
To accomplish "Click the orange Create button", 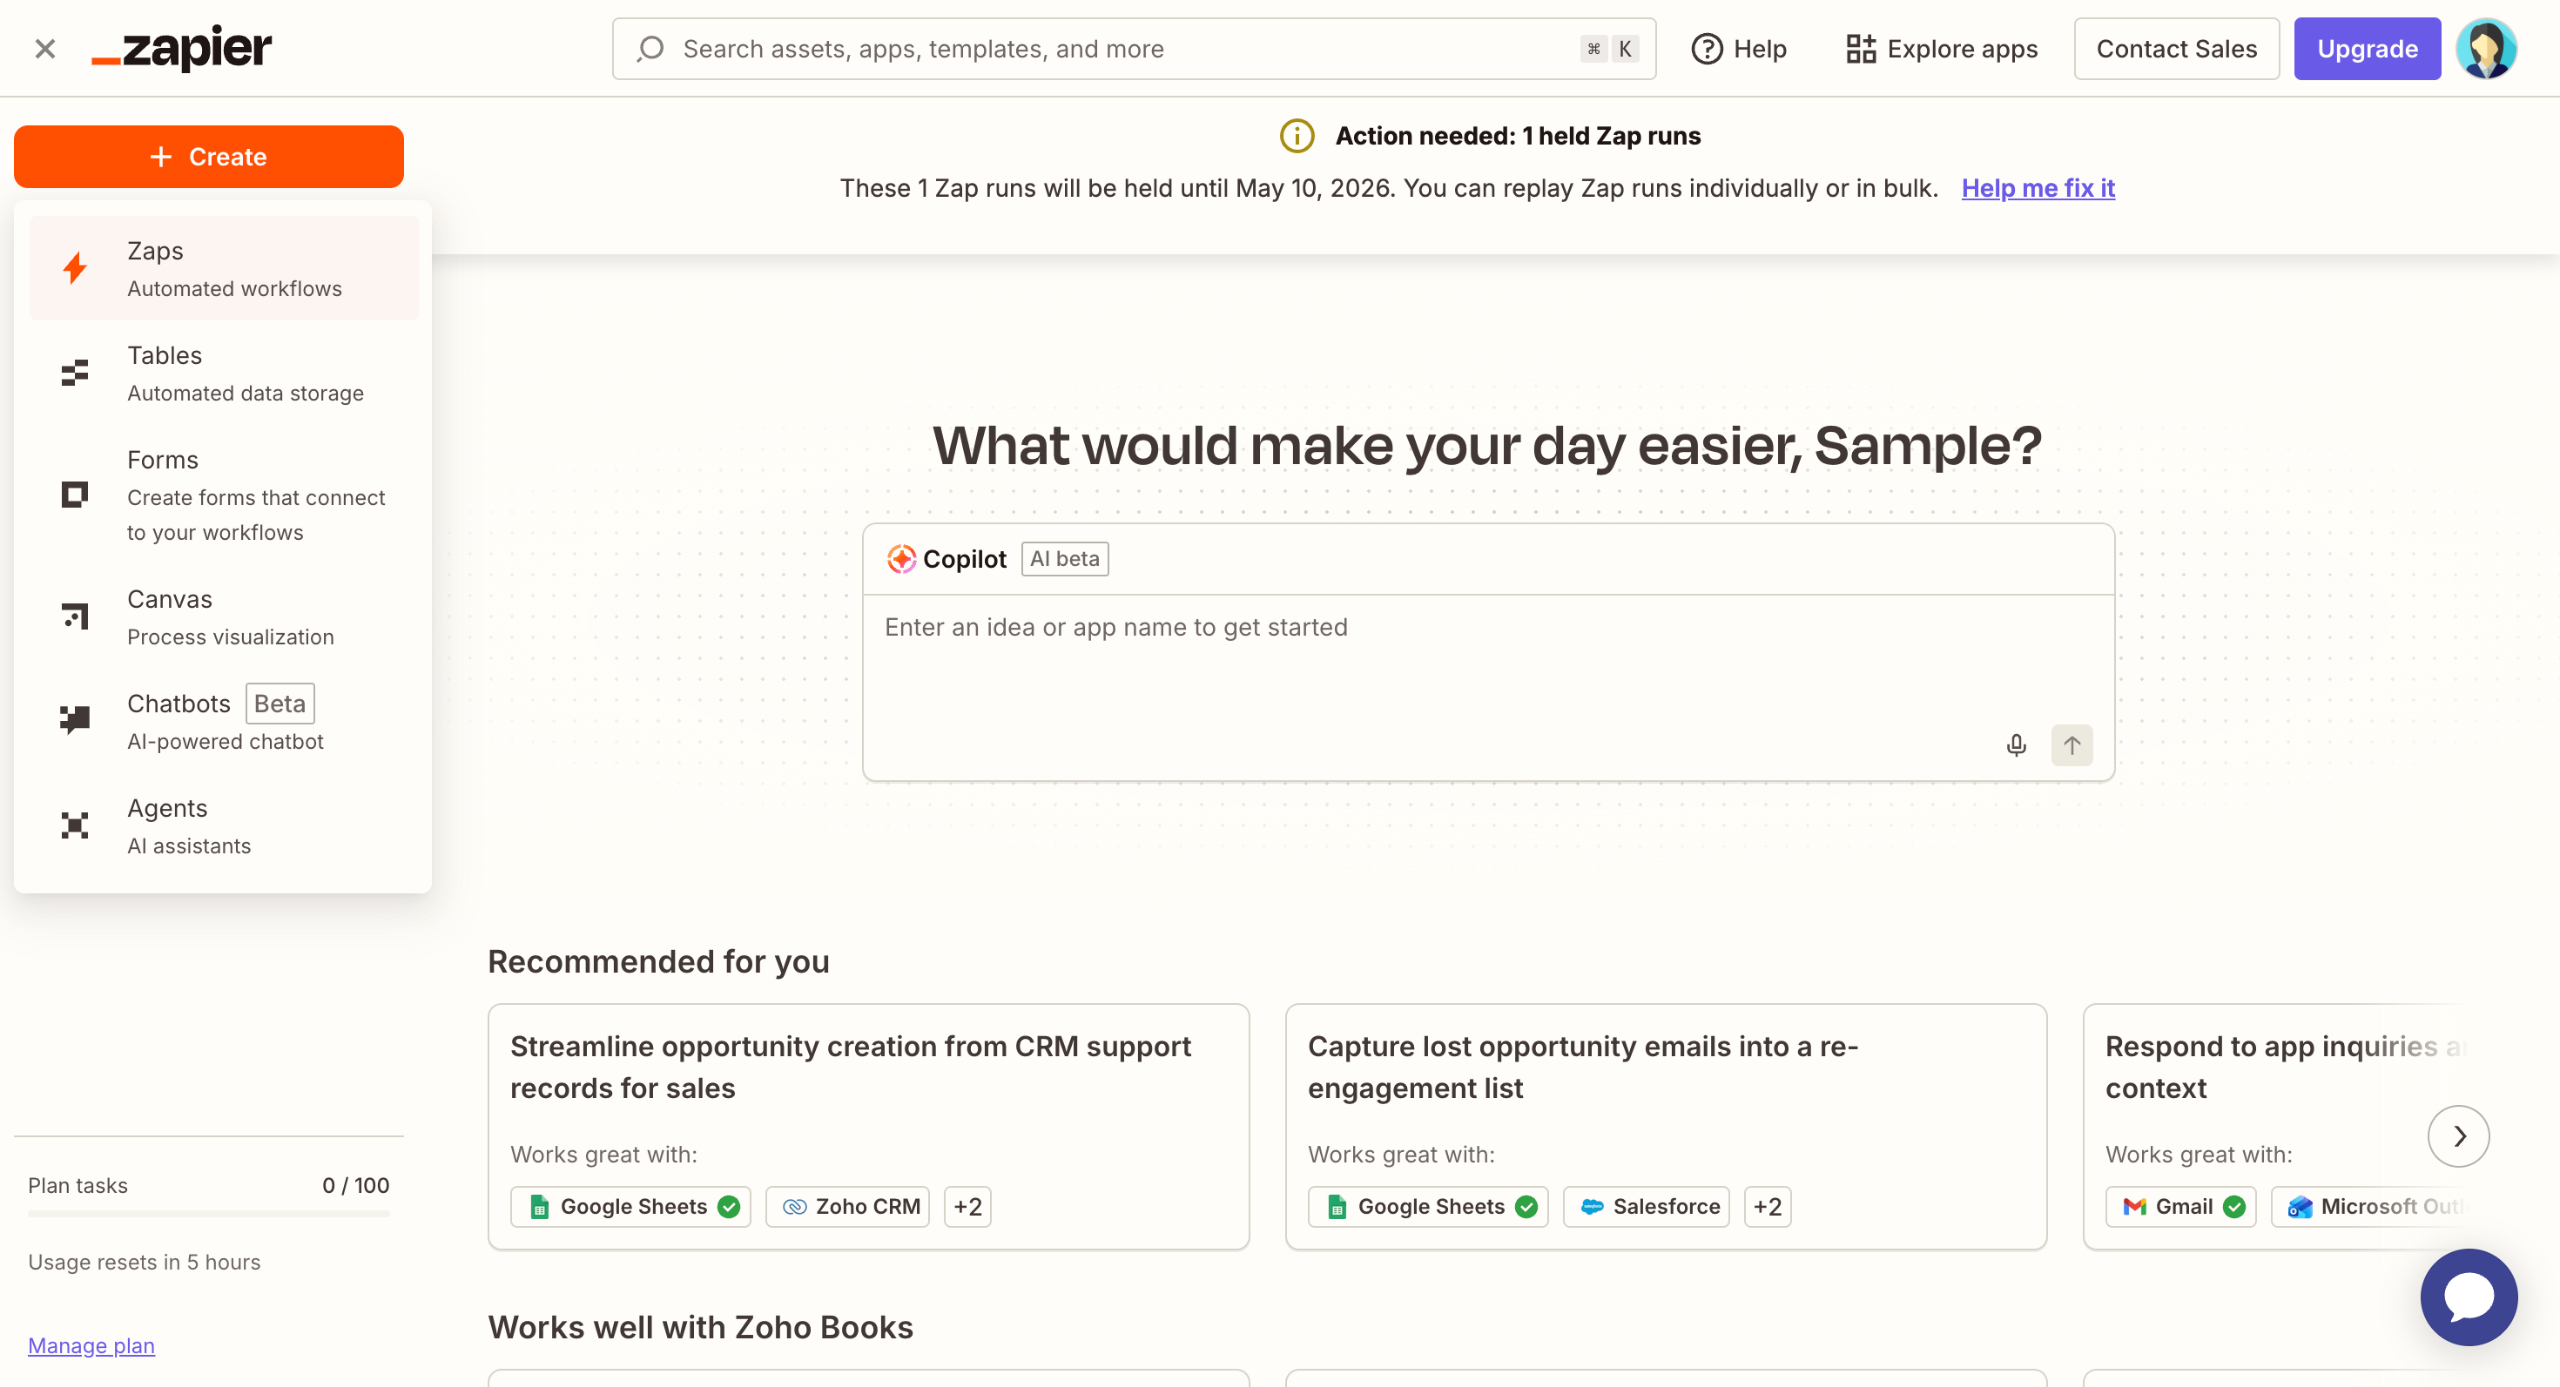I will [x=208, y=157].
